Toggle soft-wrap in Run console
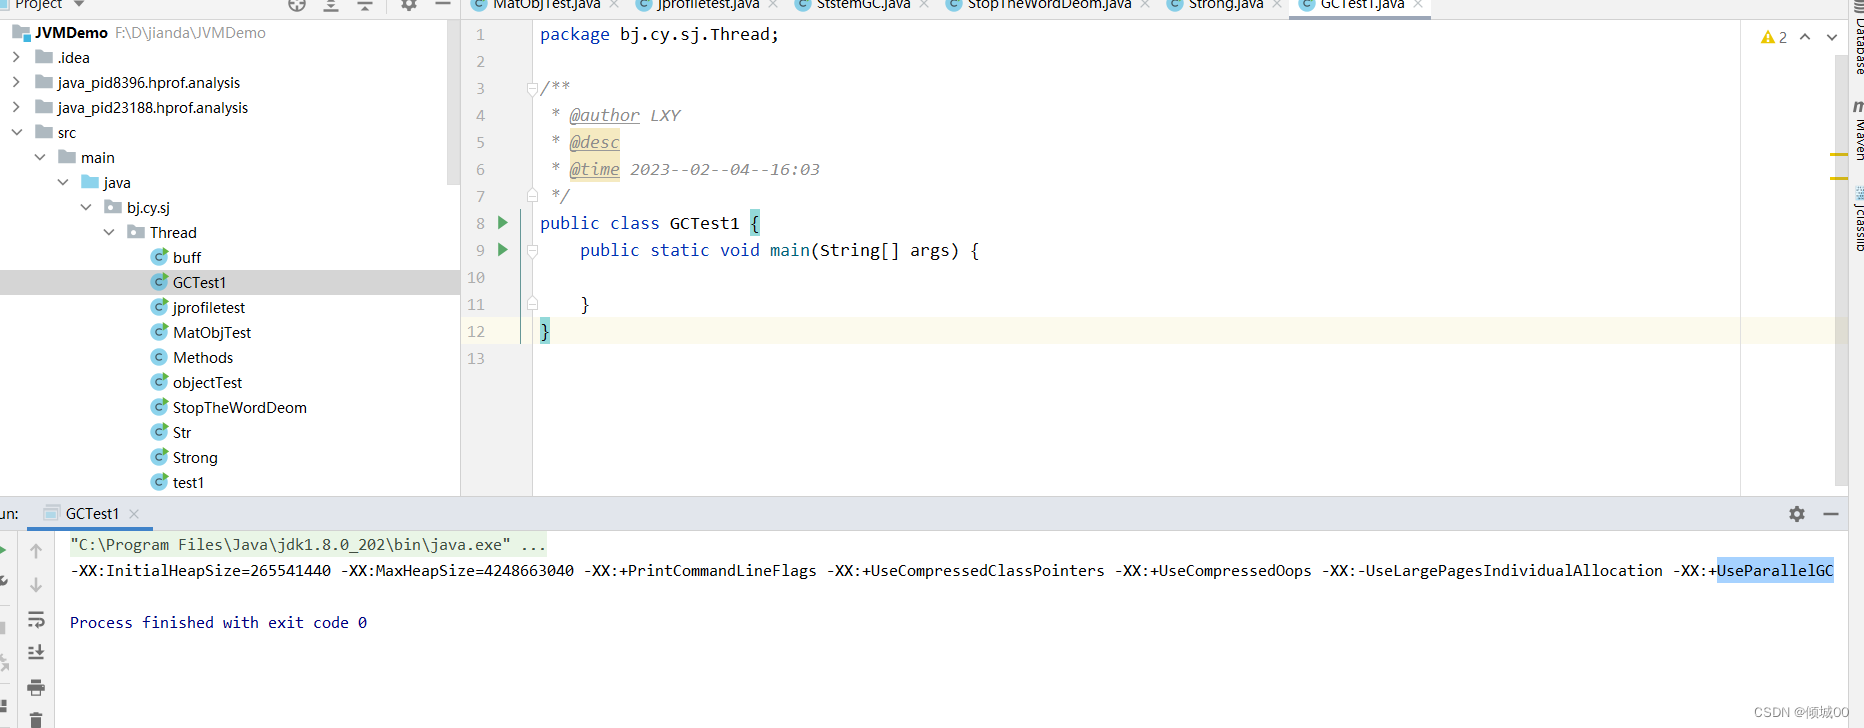 [x=36, y=620]
